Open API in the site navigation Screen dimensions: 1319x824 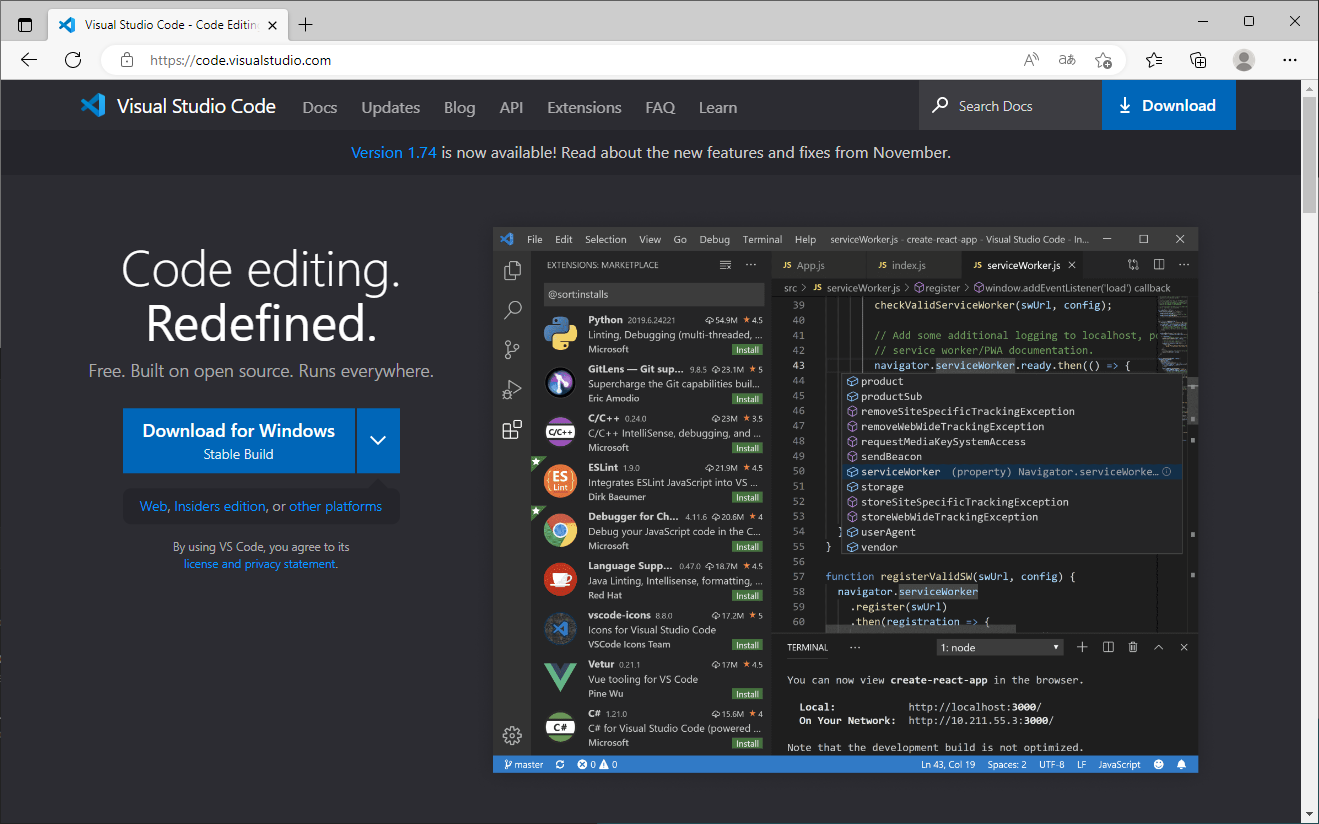(x=511, y=107)
